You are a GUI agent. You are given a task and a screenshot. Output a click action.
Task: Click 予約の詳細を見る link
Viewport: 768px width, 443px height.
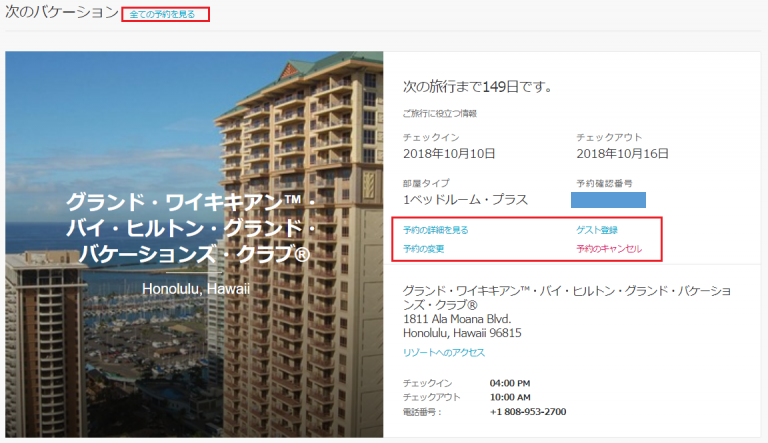point(435,230)
